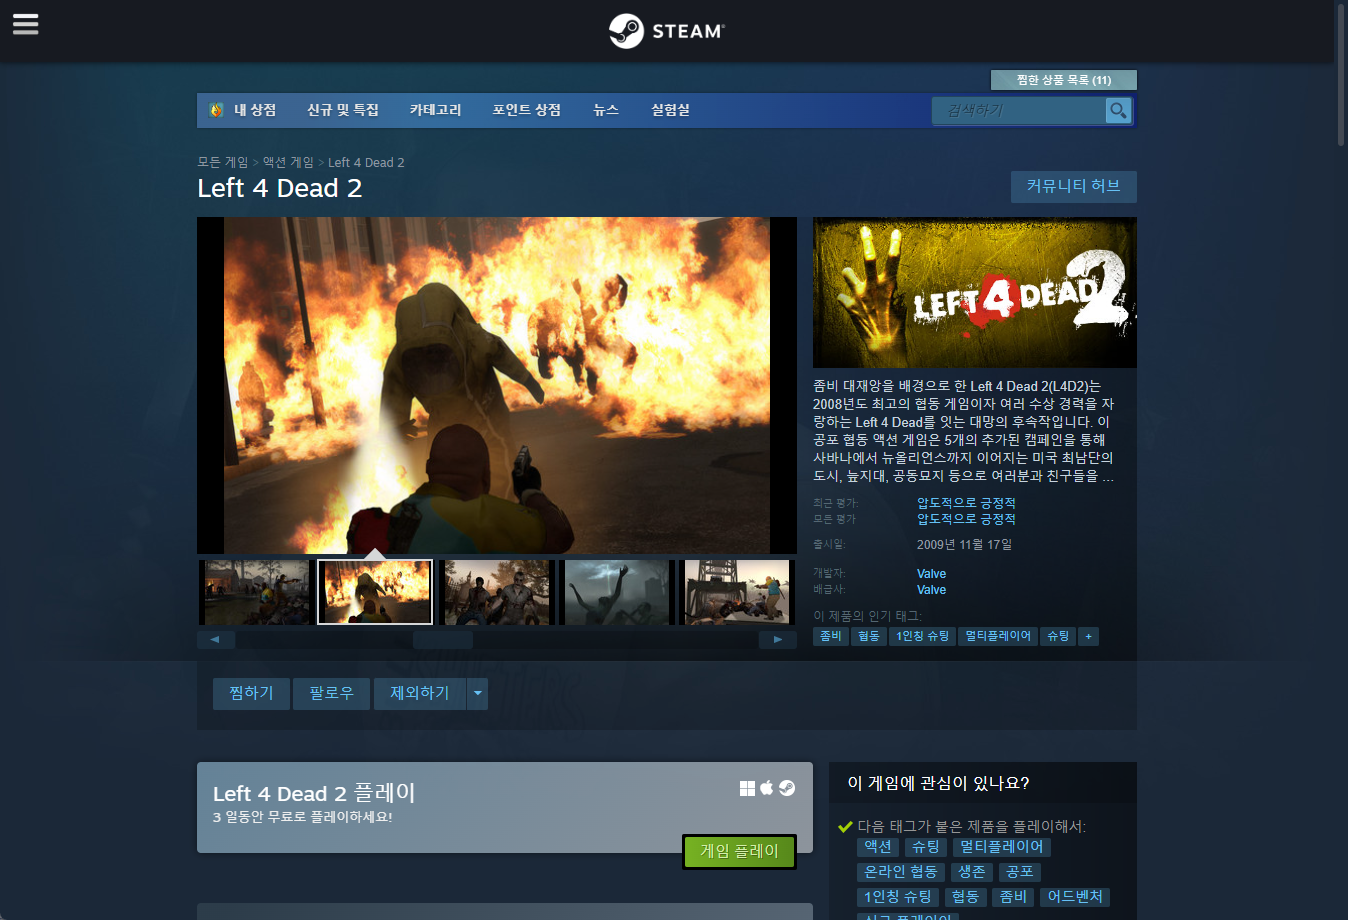Click the 내 상점 store icon
Image resolution: width=1348 pixels, height=920 pixels.
click(x=216, y=110)
